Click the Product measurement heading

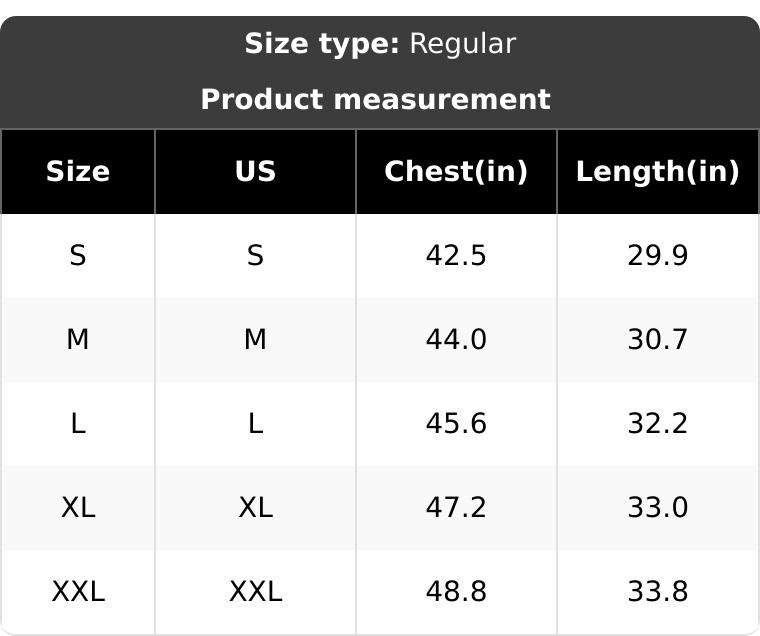coord(375,99)
